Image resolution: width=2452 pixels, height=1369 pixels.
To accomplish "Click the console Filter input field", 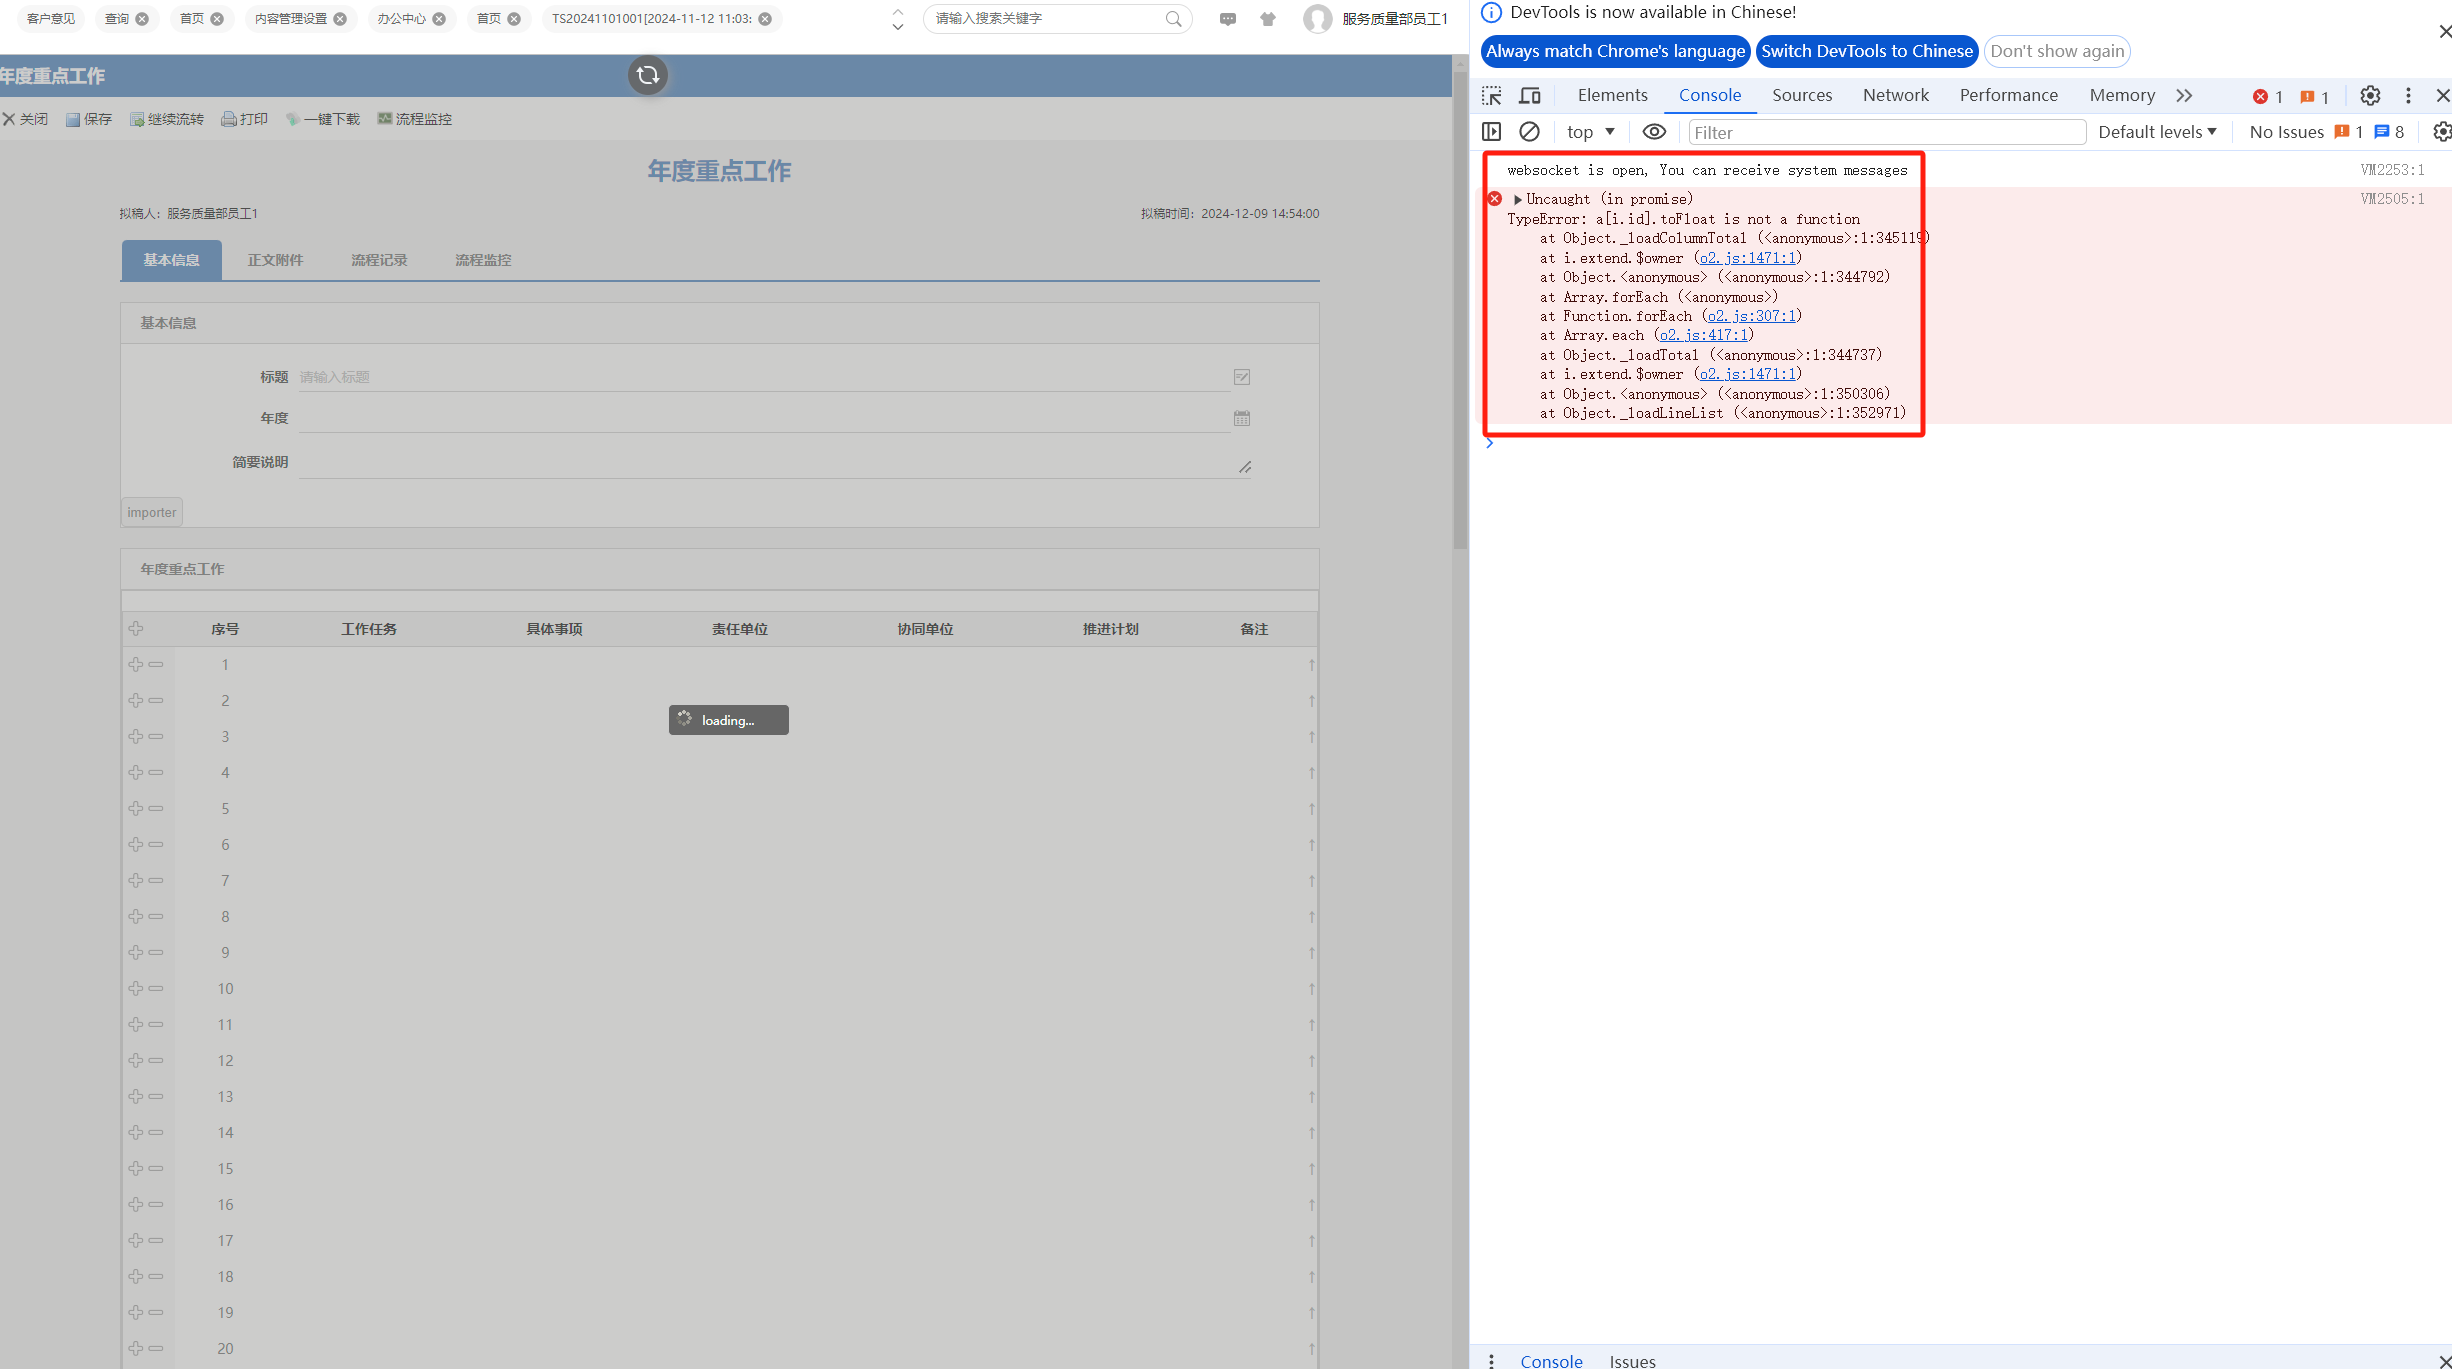I will [x=1885, y=132].
